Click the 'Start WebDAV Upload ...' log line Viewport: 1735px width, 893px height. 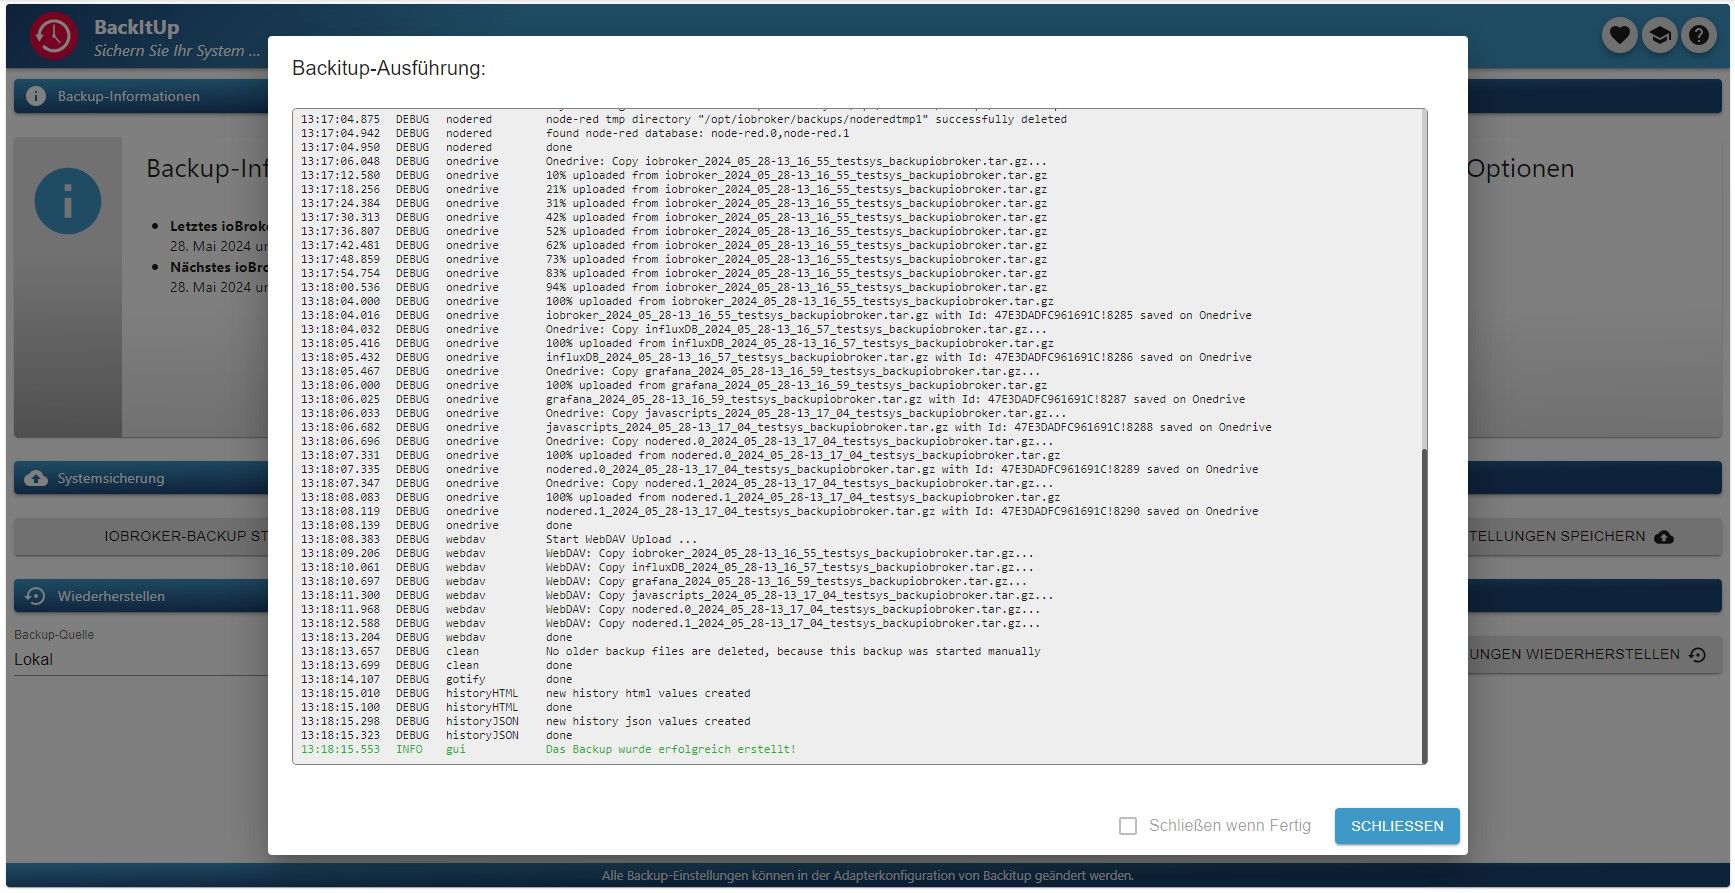(621, 539)
